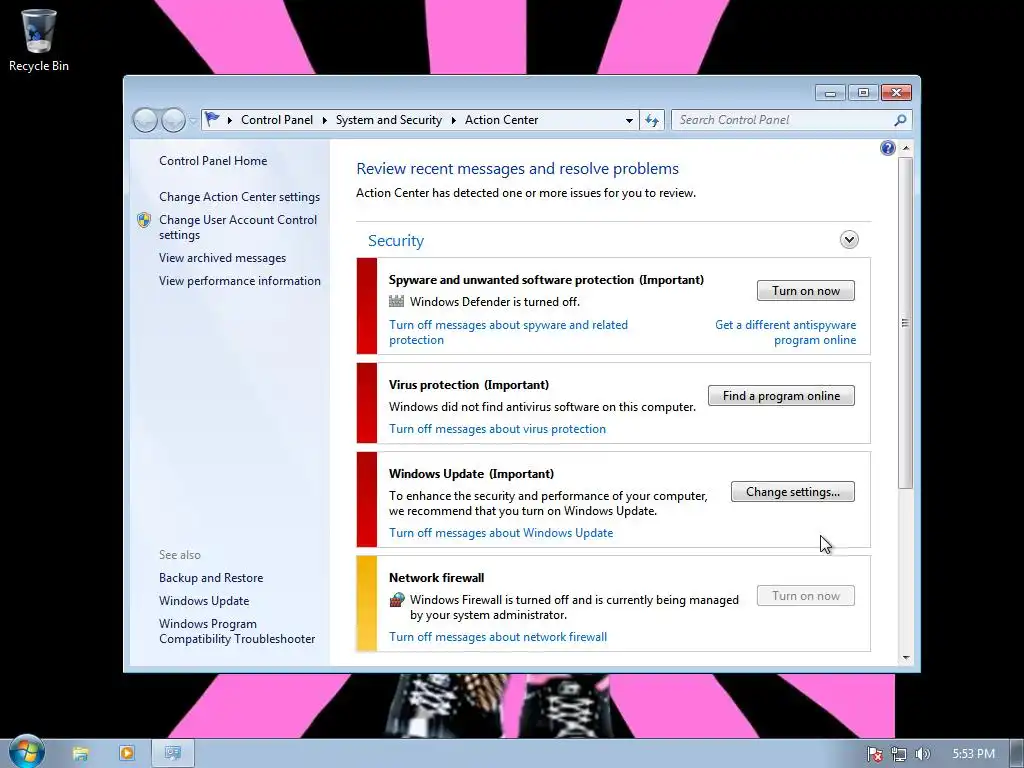Click Change settings button for Windows Update
This screenshot has height=768, width=1024.
click(793, 492)
